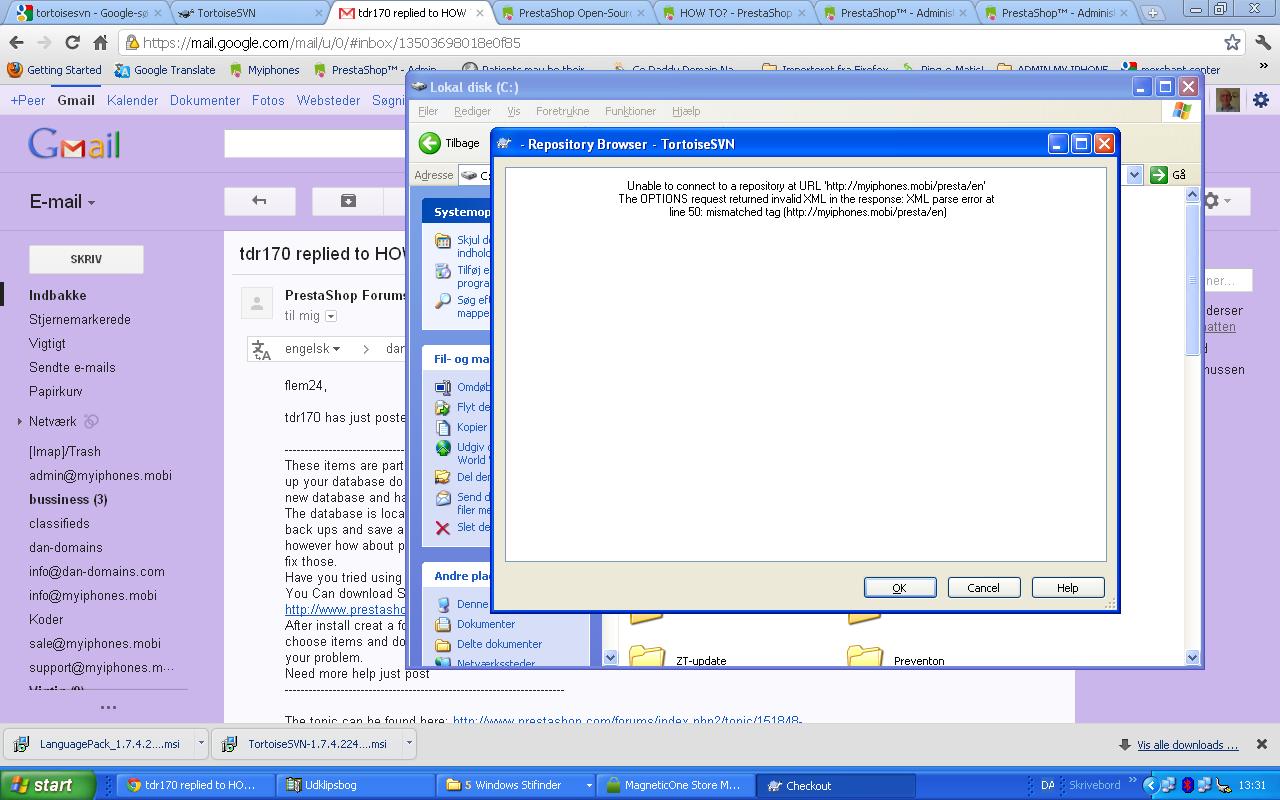Open the E-mail dropdown

click(62, 202)
